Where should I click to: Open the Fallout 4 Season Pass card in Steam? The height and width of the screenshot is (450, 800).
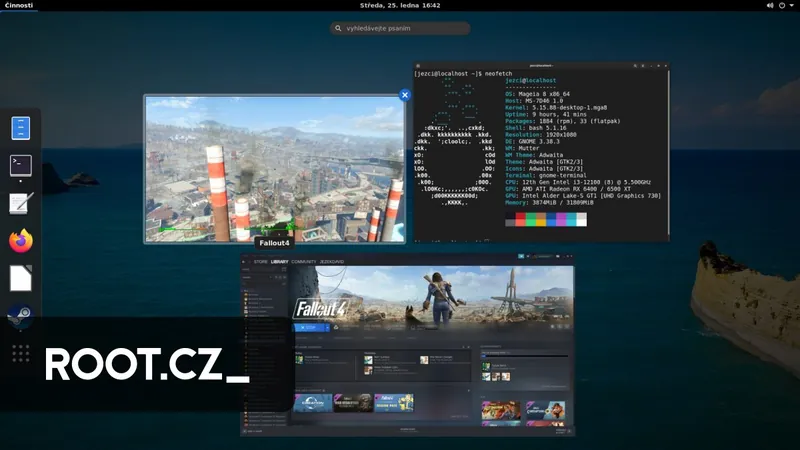pyautogui.click(x=394, y=403)
